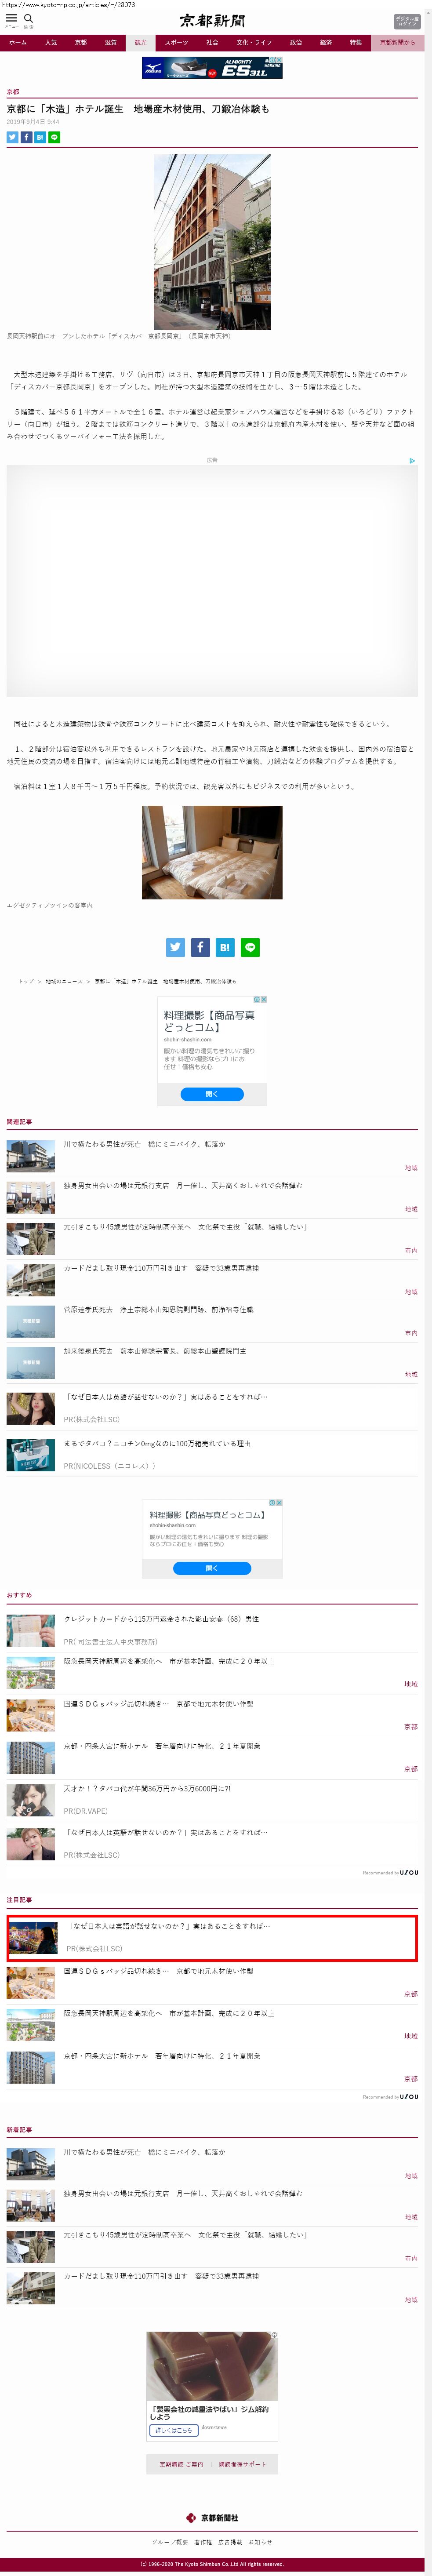Viewport: 432px width, 2576px height.
Task: Click the hotel building photo
Action: pyautogui.click(x=212, y=242)
